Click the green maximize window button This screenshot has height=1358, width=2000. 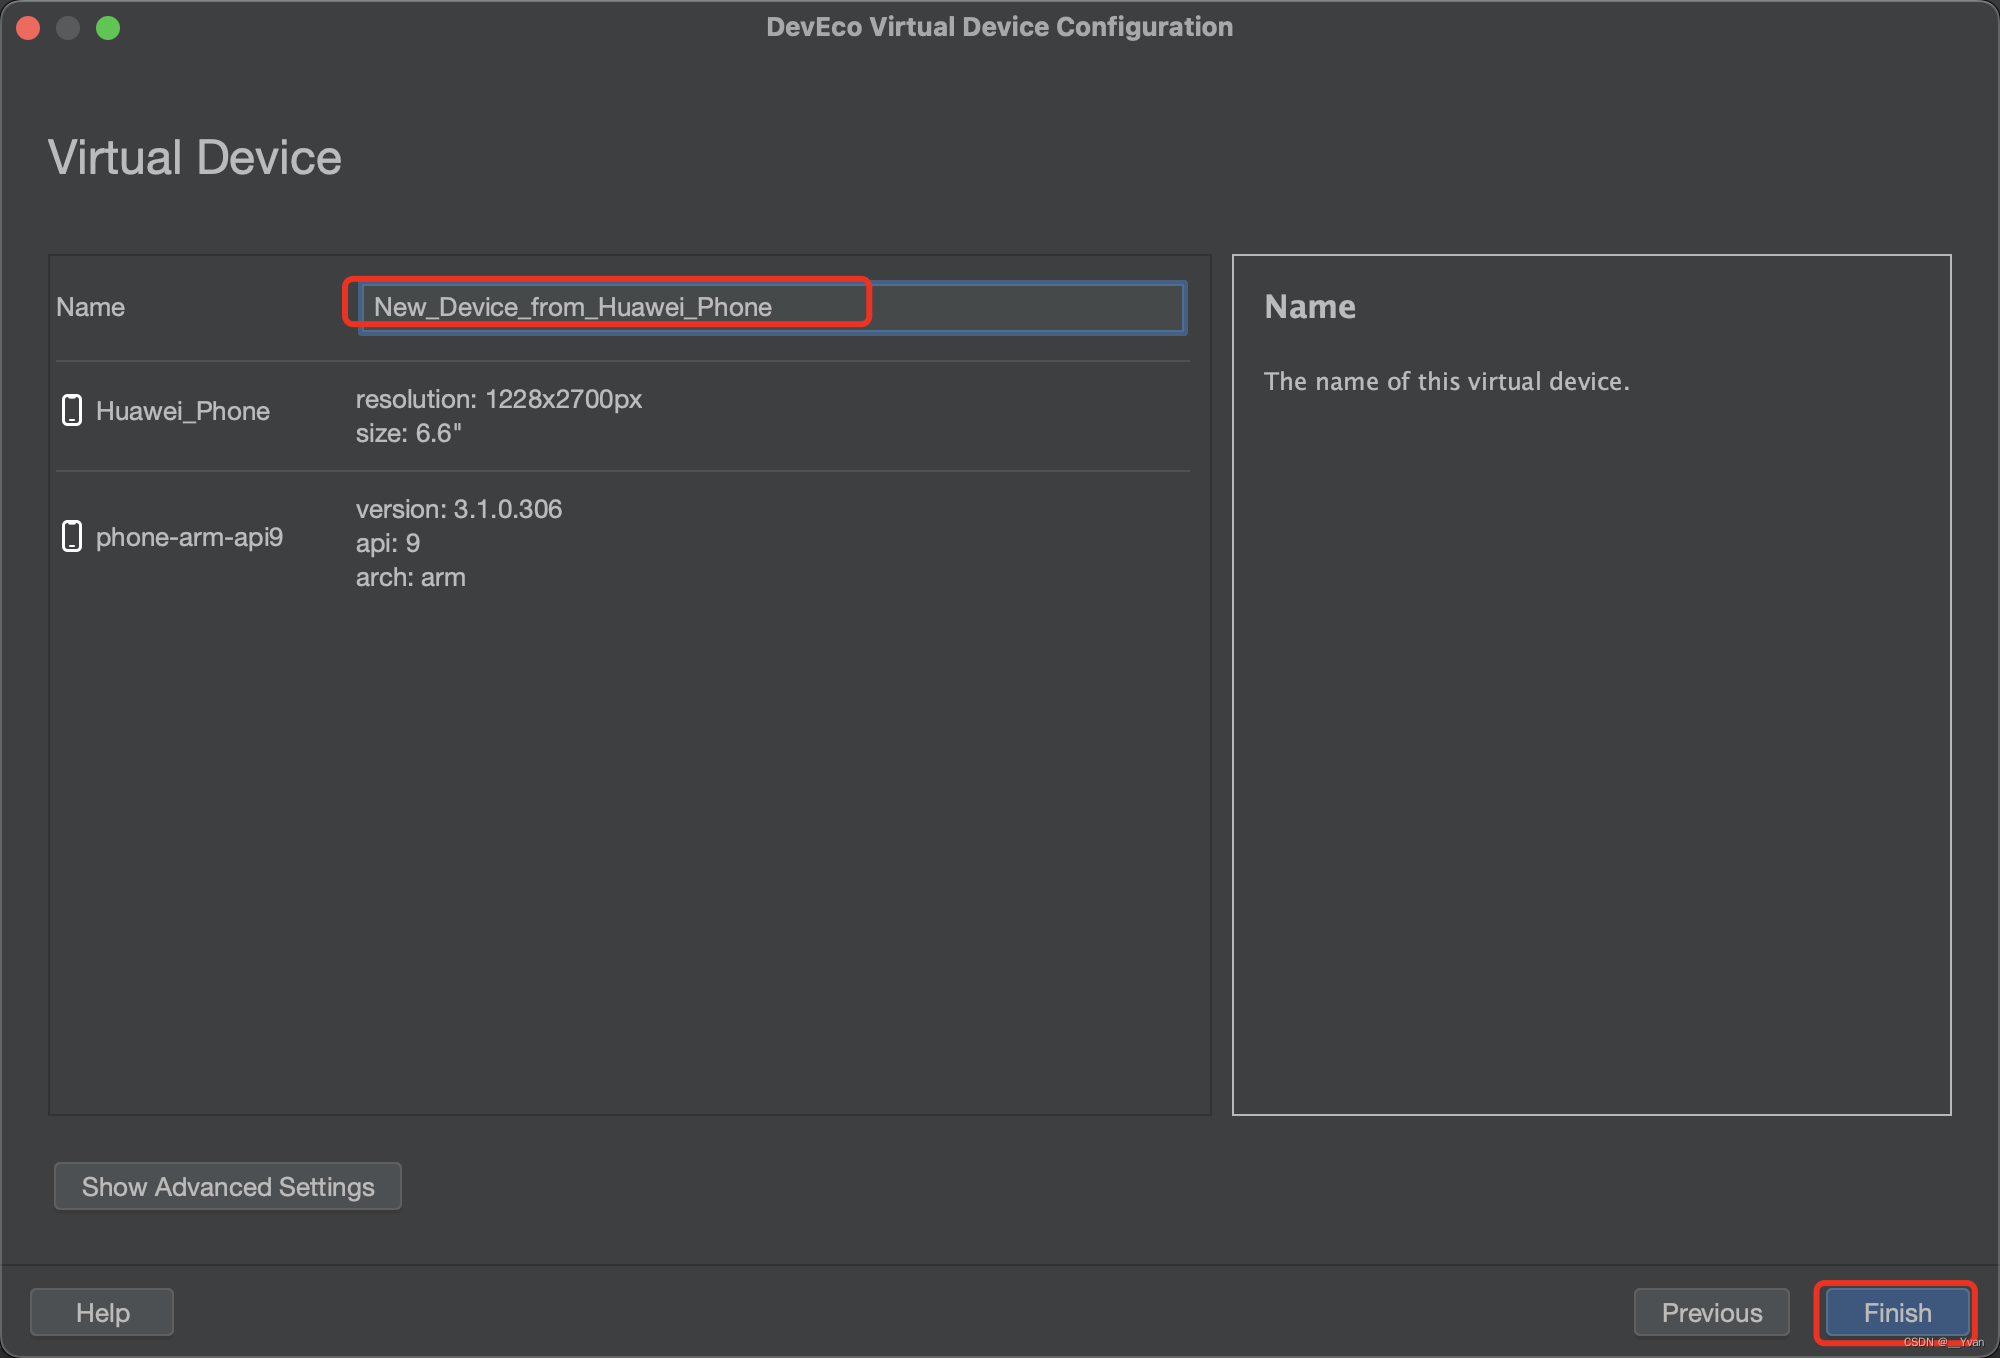pos(108,28)
